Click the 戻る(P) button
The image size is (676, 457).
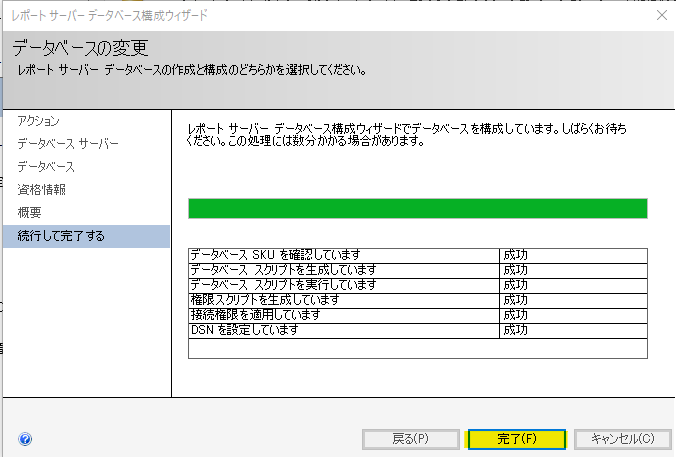pyautogui.click(x=410, y=439)
